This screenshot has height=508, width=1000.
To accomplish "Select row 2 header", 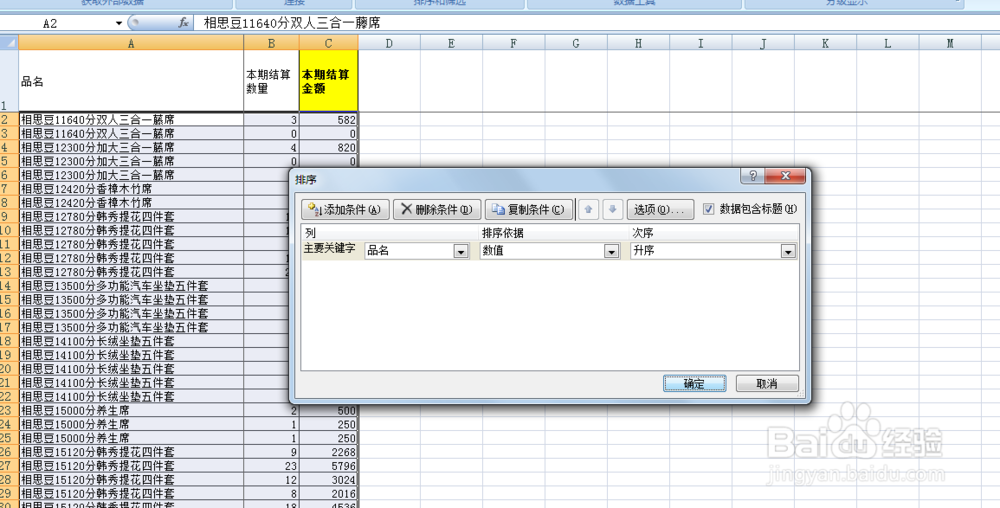I will [9, 119].
